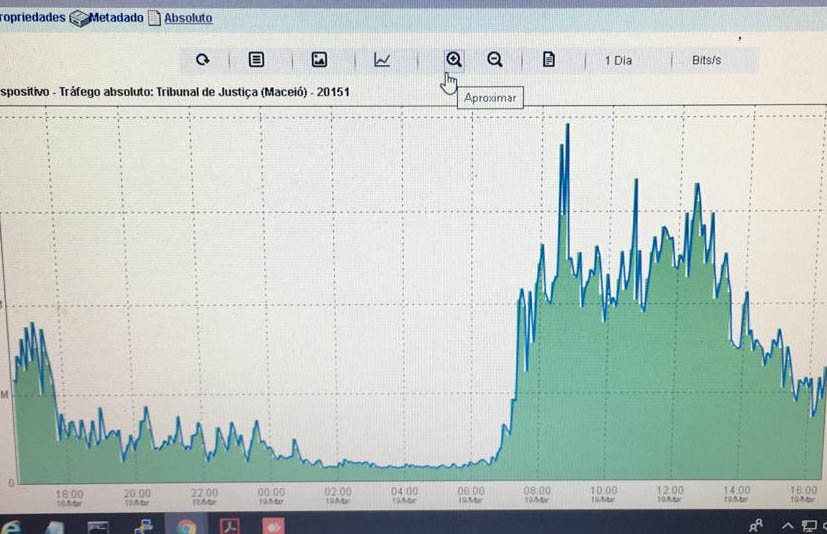Zoom out using the minus magnifier
The image size is (827, 534).
tap(494, 60)
